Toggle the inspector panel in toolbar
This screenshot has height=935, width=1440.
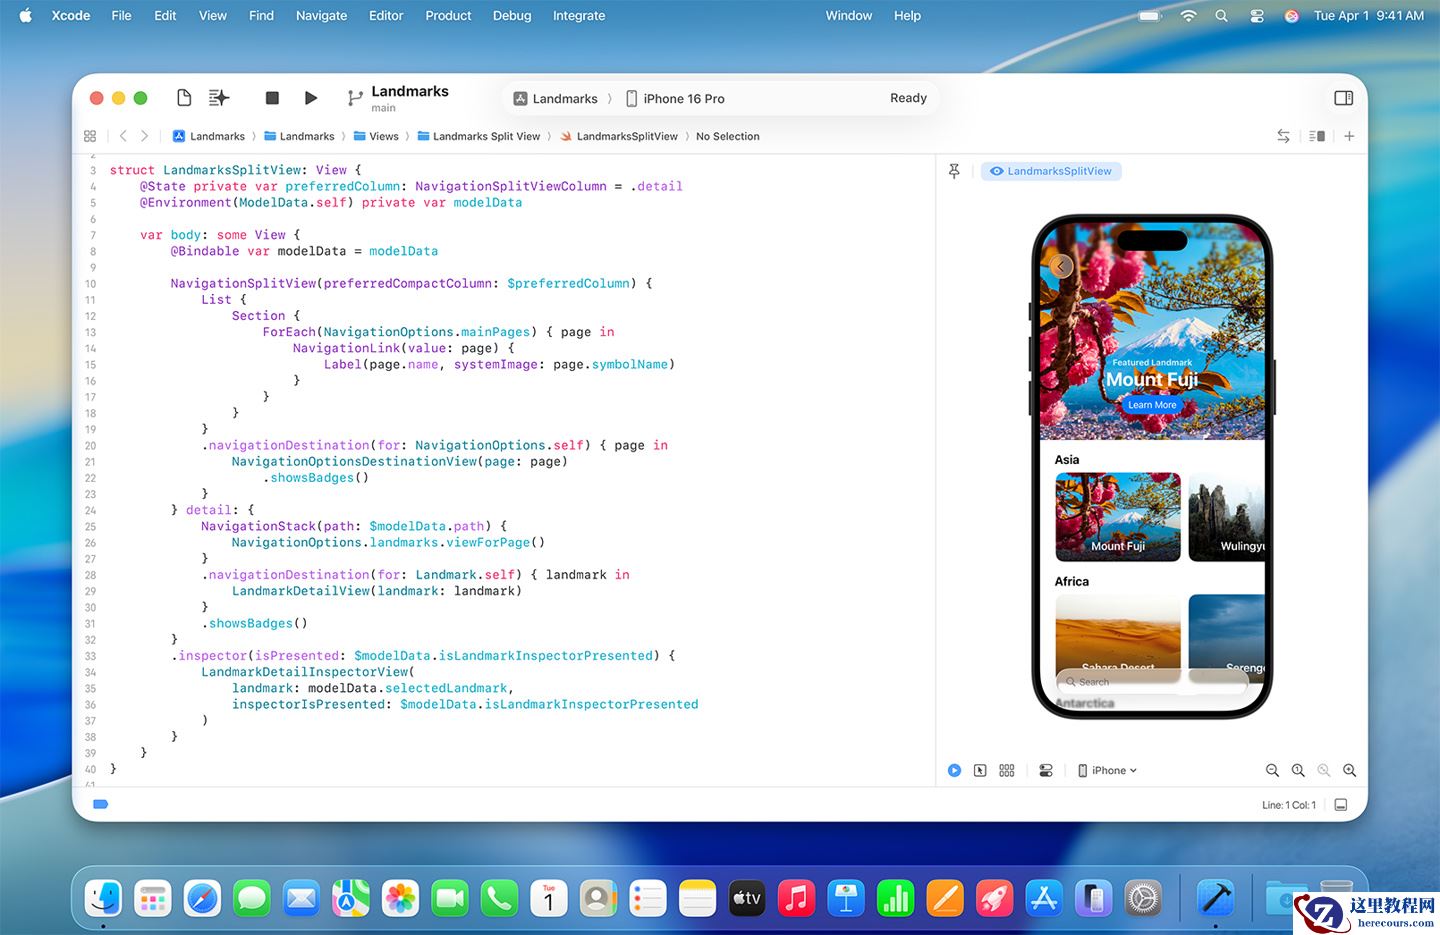click(x=1344, y=98)
